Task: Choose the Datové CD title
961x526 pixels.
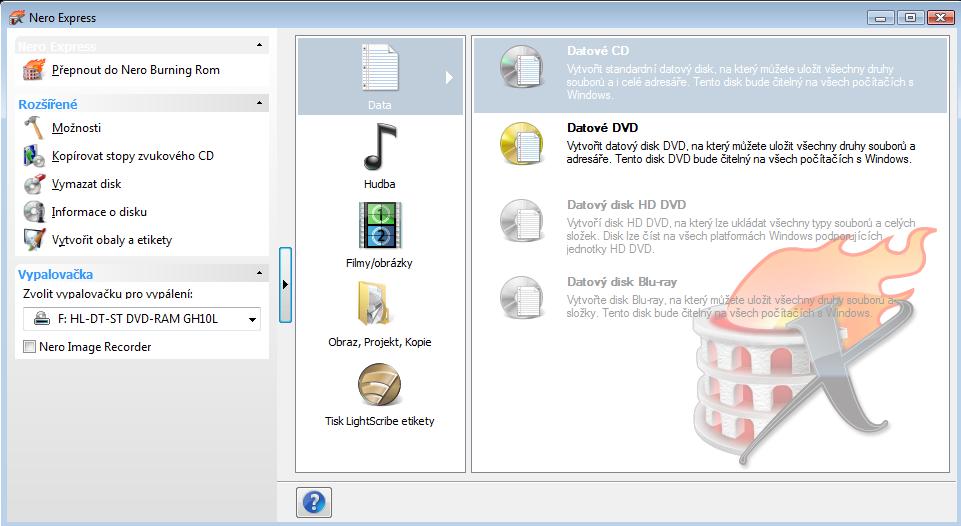Action: [x=598, y=51]
